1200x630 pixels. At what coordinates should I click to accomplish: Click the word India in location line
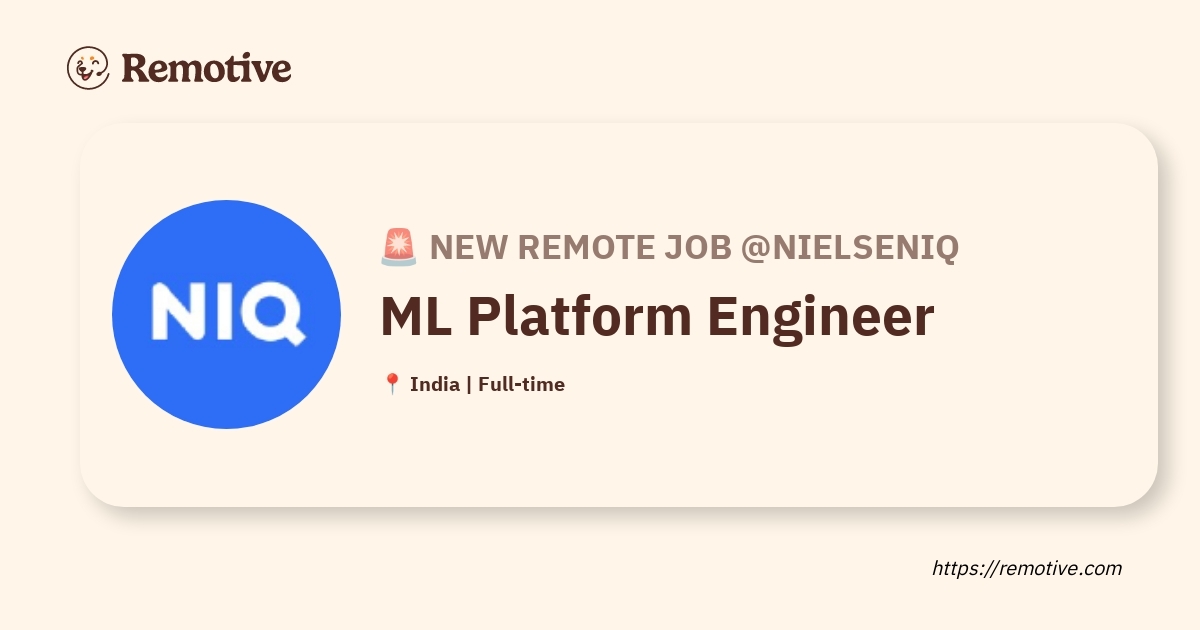coord(435,384)
